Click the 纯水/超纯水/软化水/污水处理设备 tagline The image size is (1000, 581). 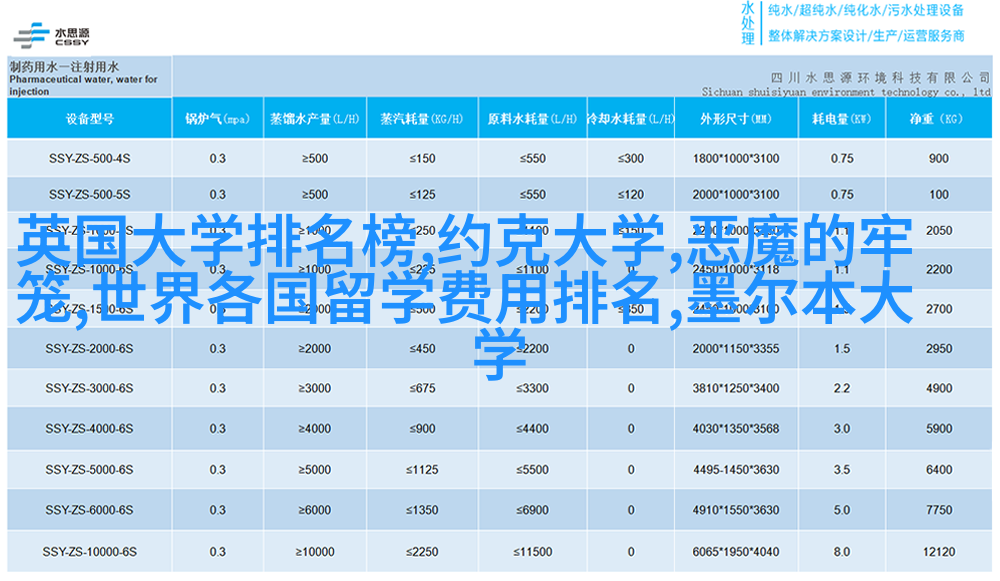pos(865,10)
